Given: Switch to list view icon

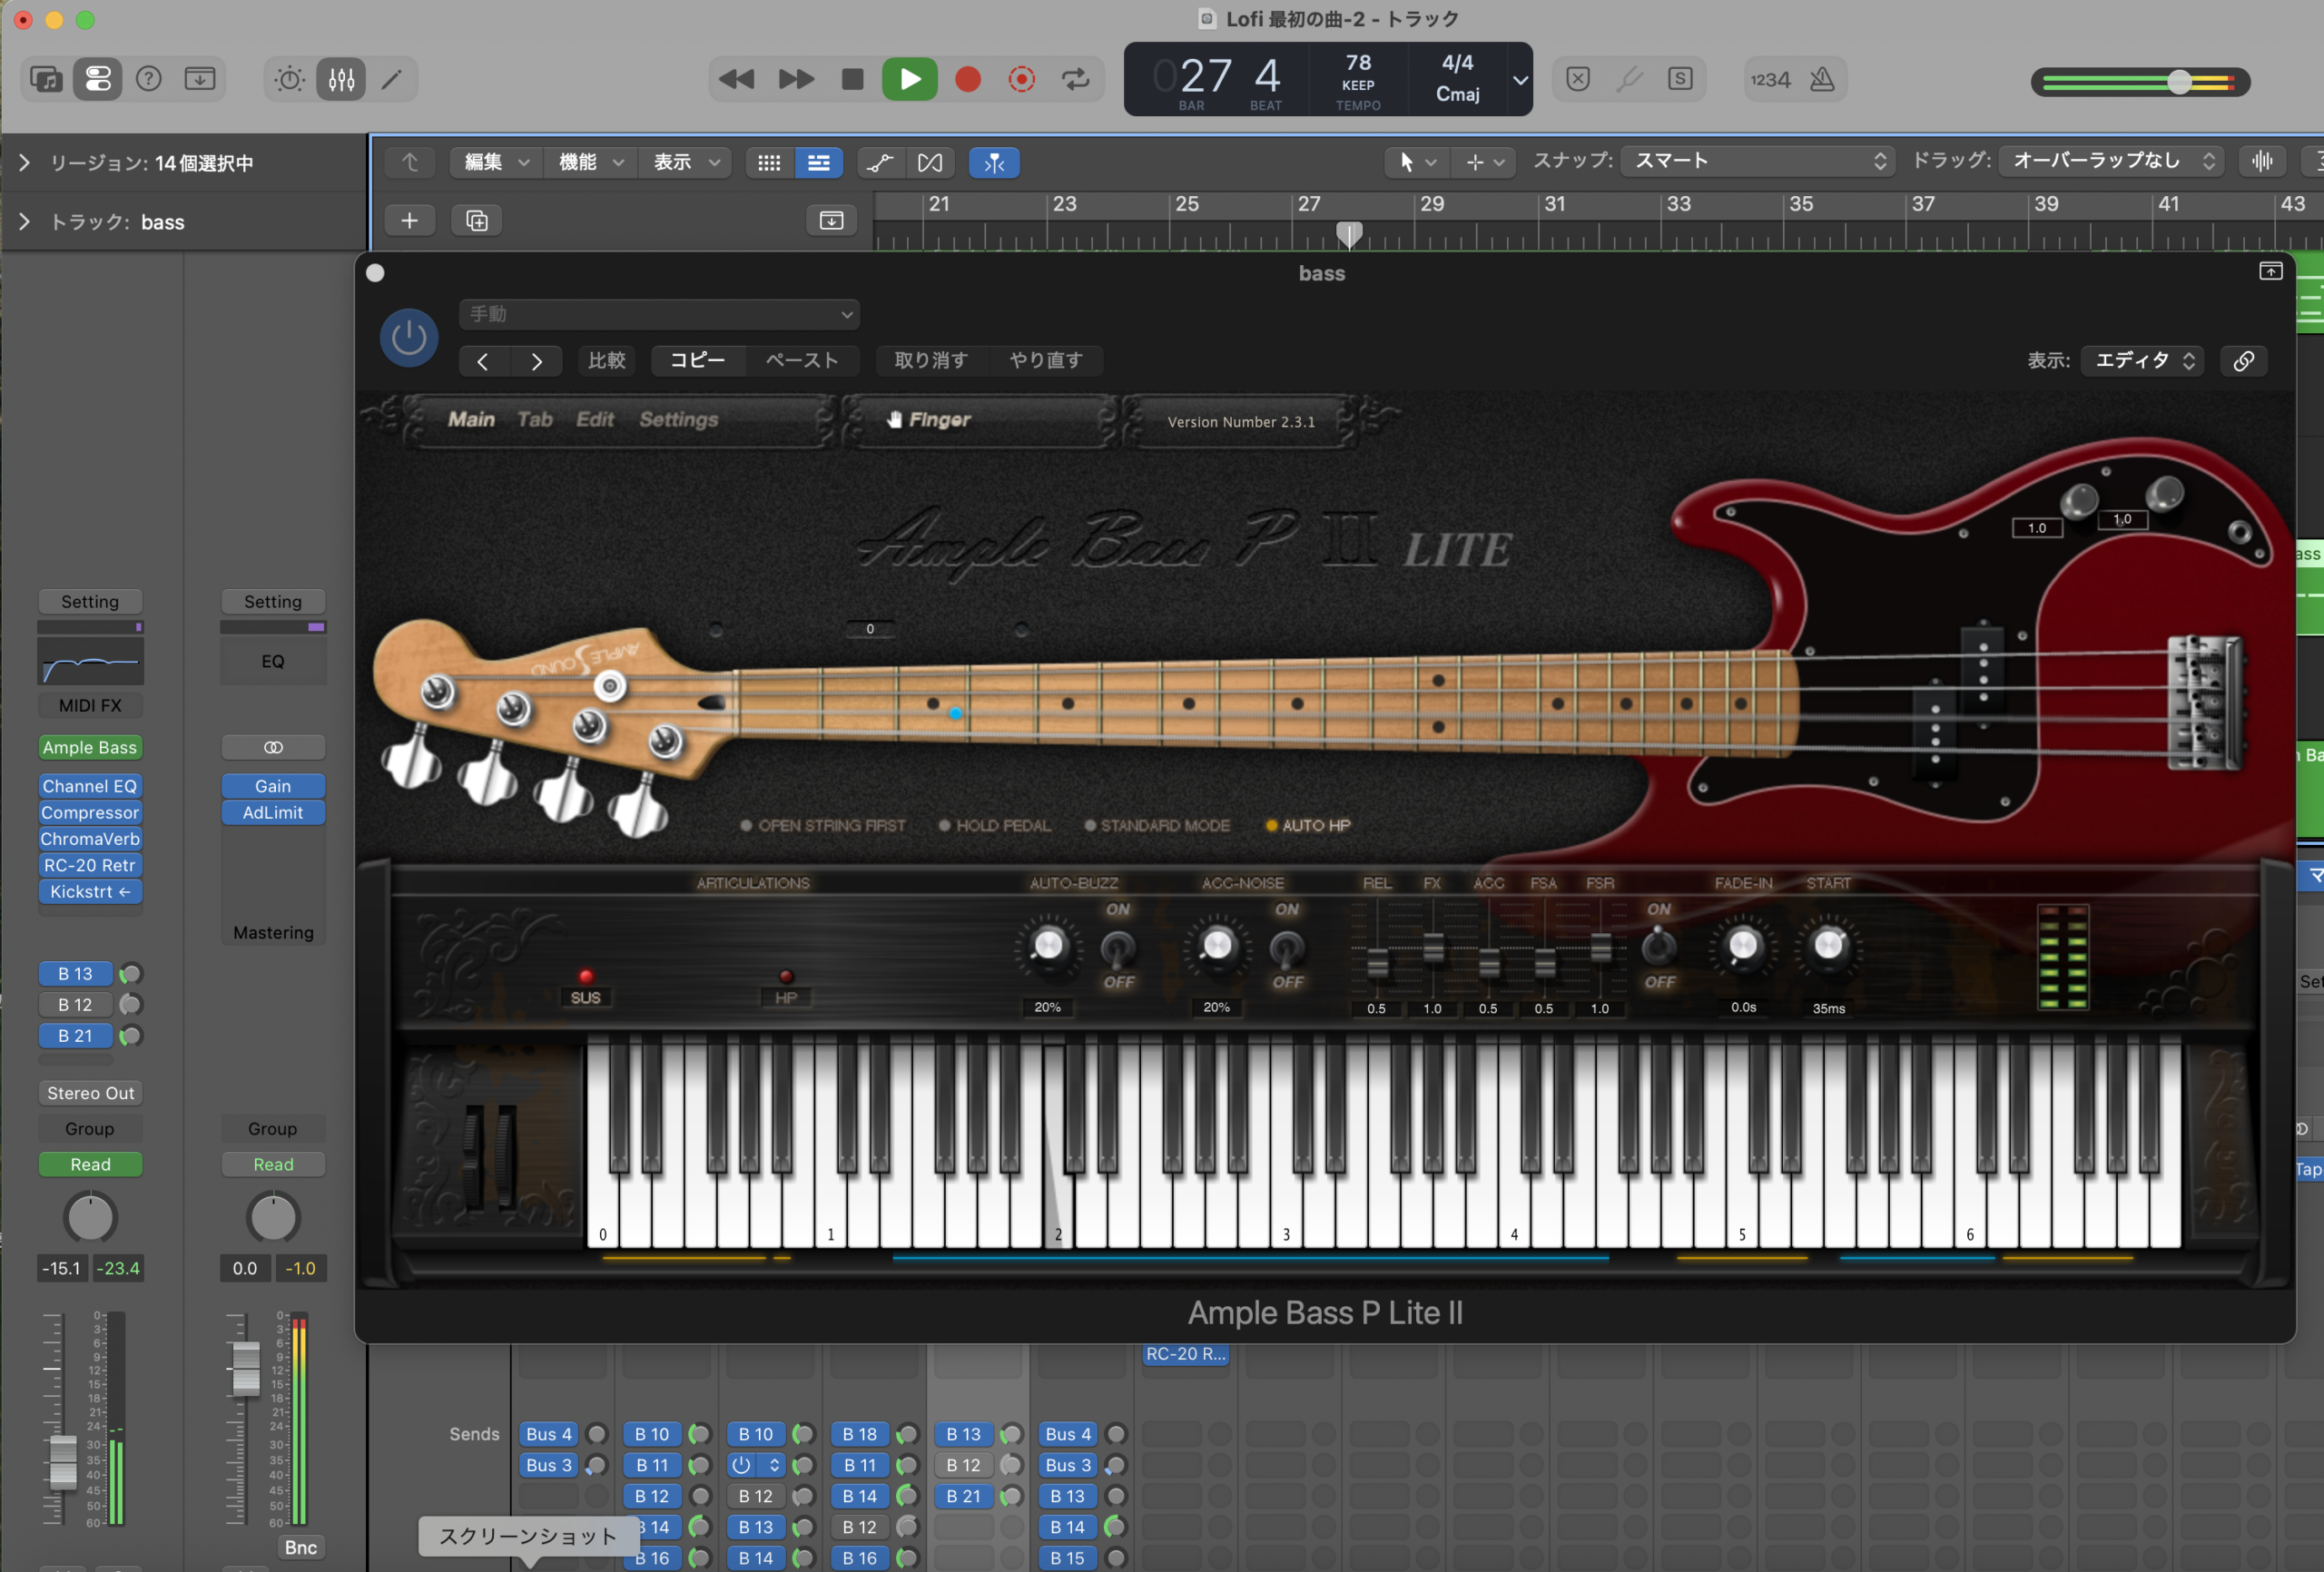Looking at the screenshot, I should coord(818,162).
